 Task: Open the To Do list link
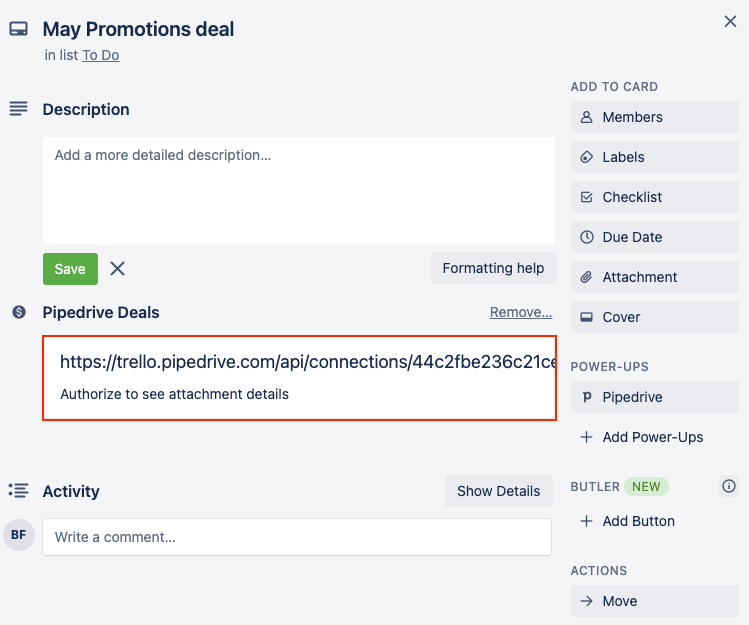[x=101, y=55]
